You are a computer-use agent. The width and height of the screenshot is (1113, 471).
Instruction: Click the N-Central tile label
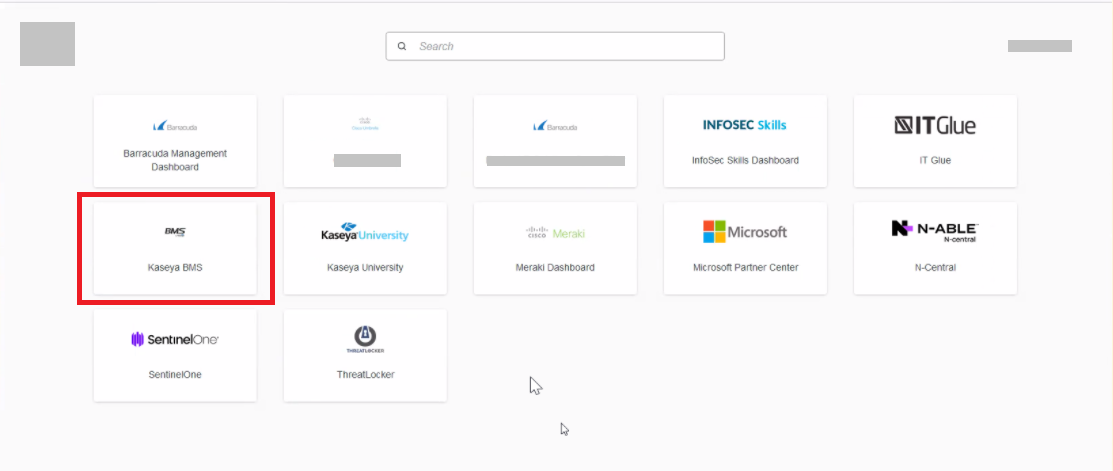coord(935,268)
